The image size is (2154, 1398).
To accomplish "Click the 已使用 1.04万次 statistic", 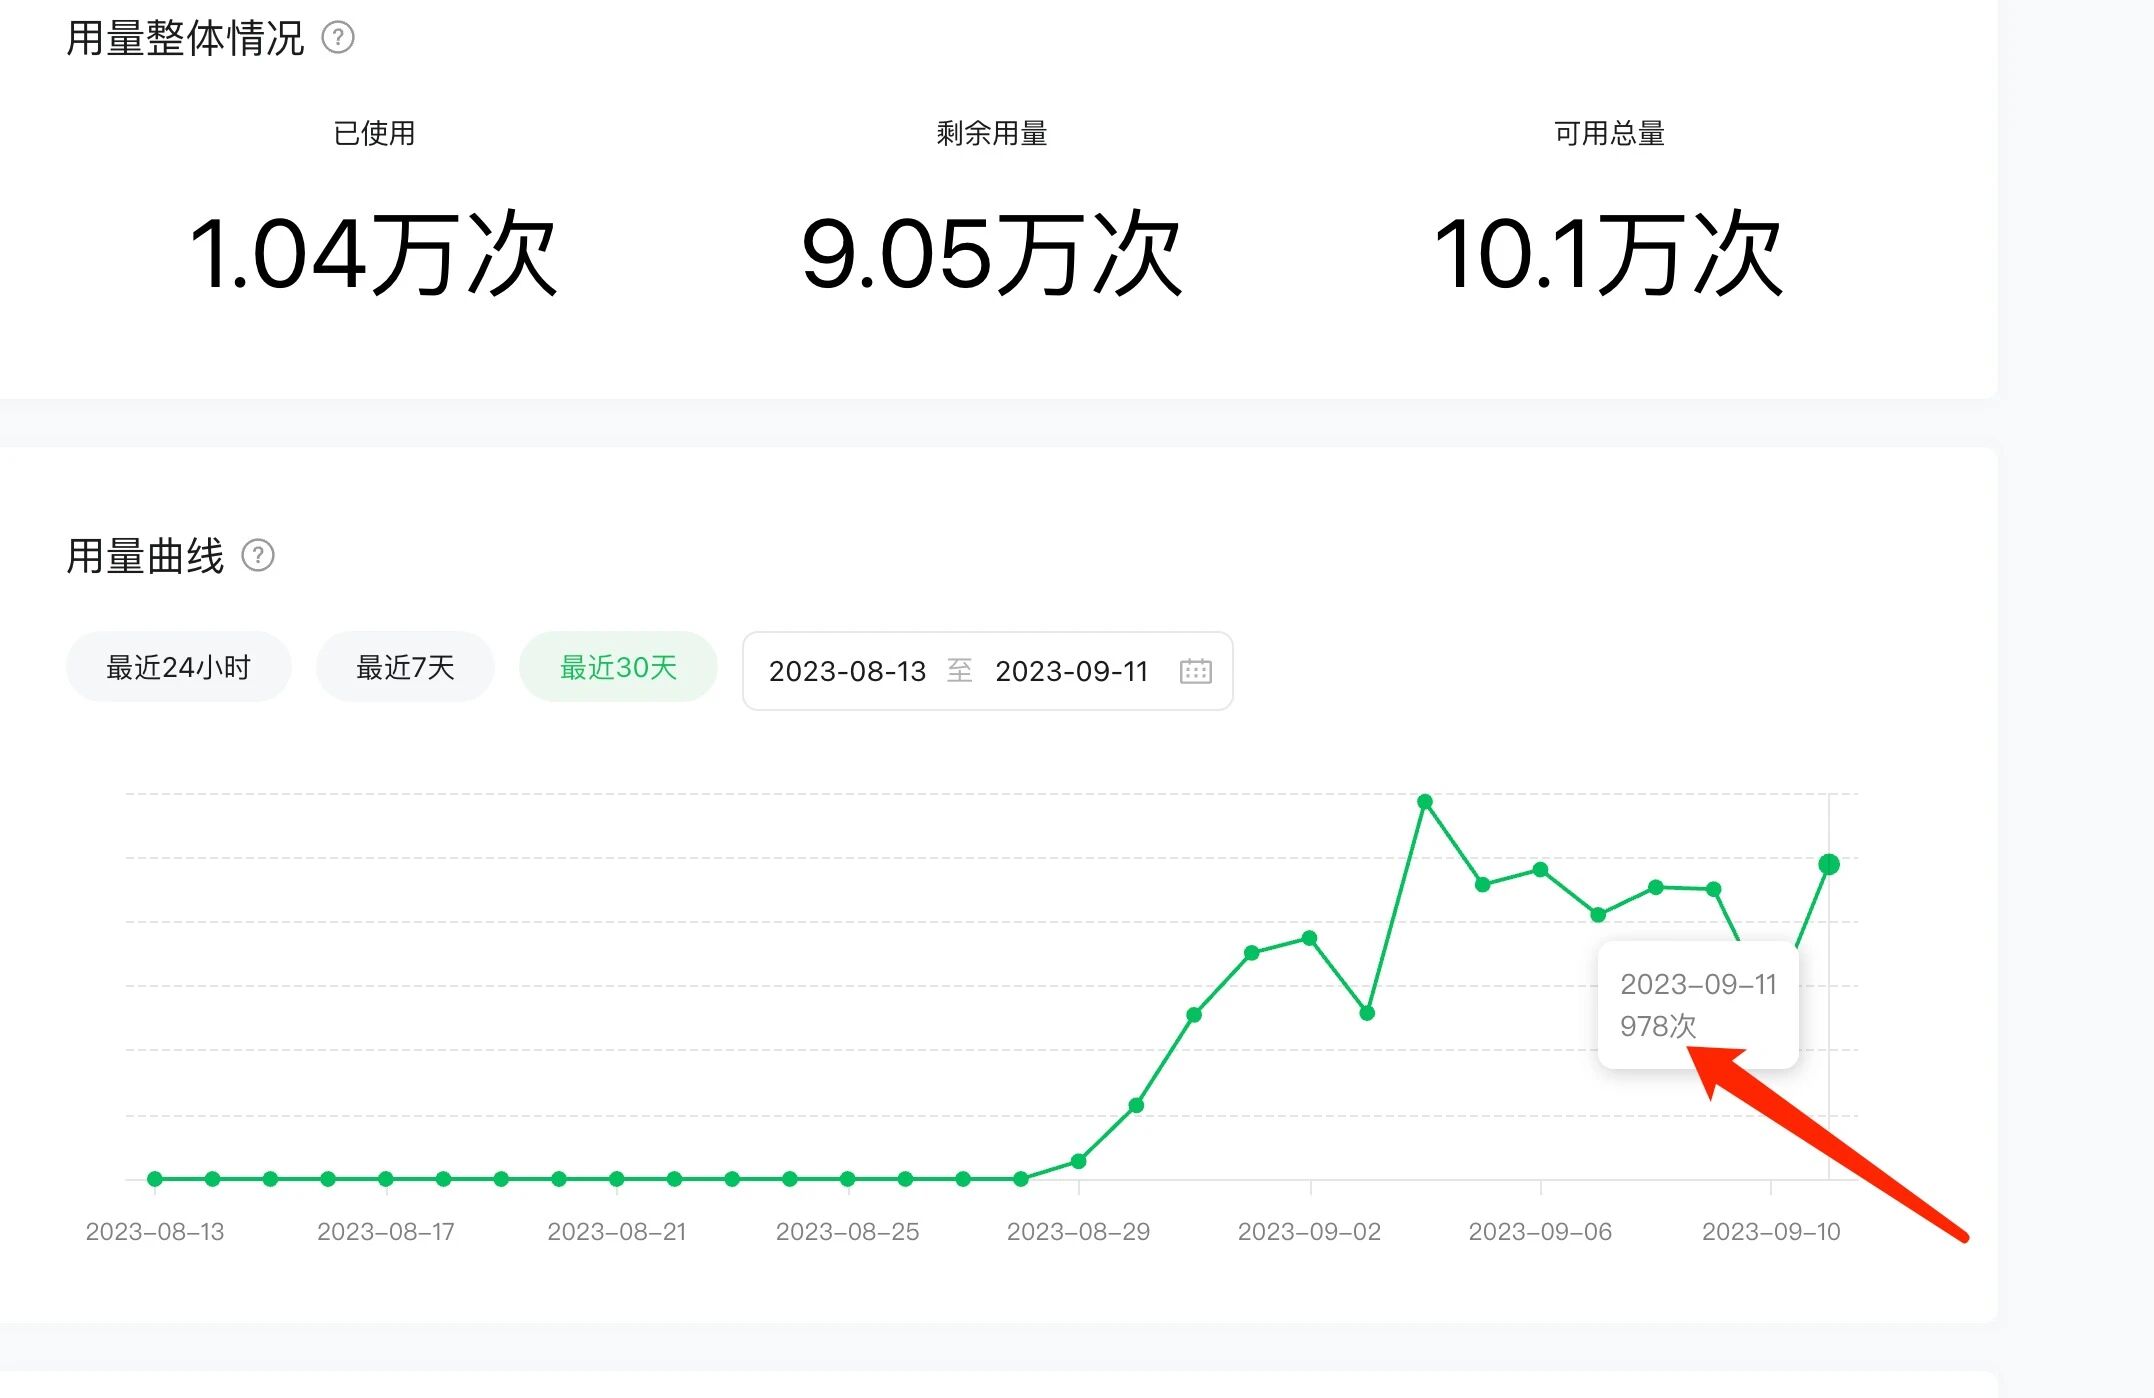I will tap(373, 254).
